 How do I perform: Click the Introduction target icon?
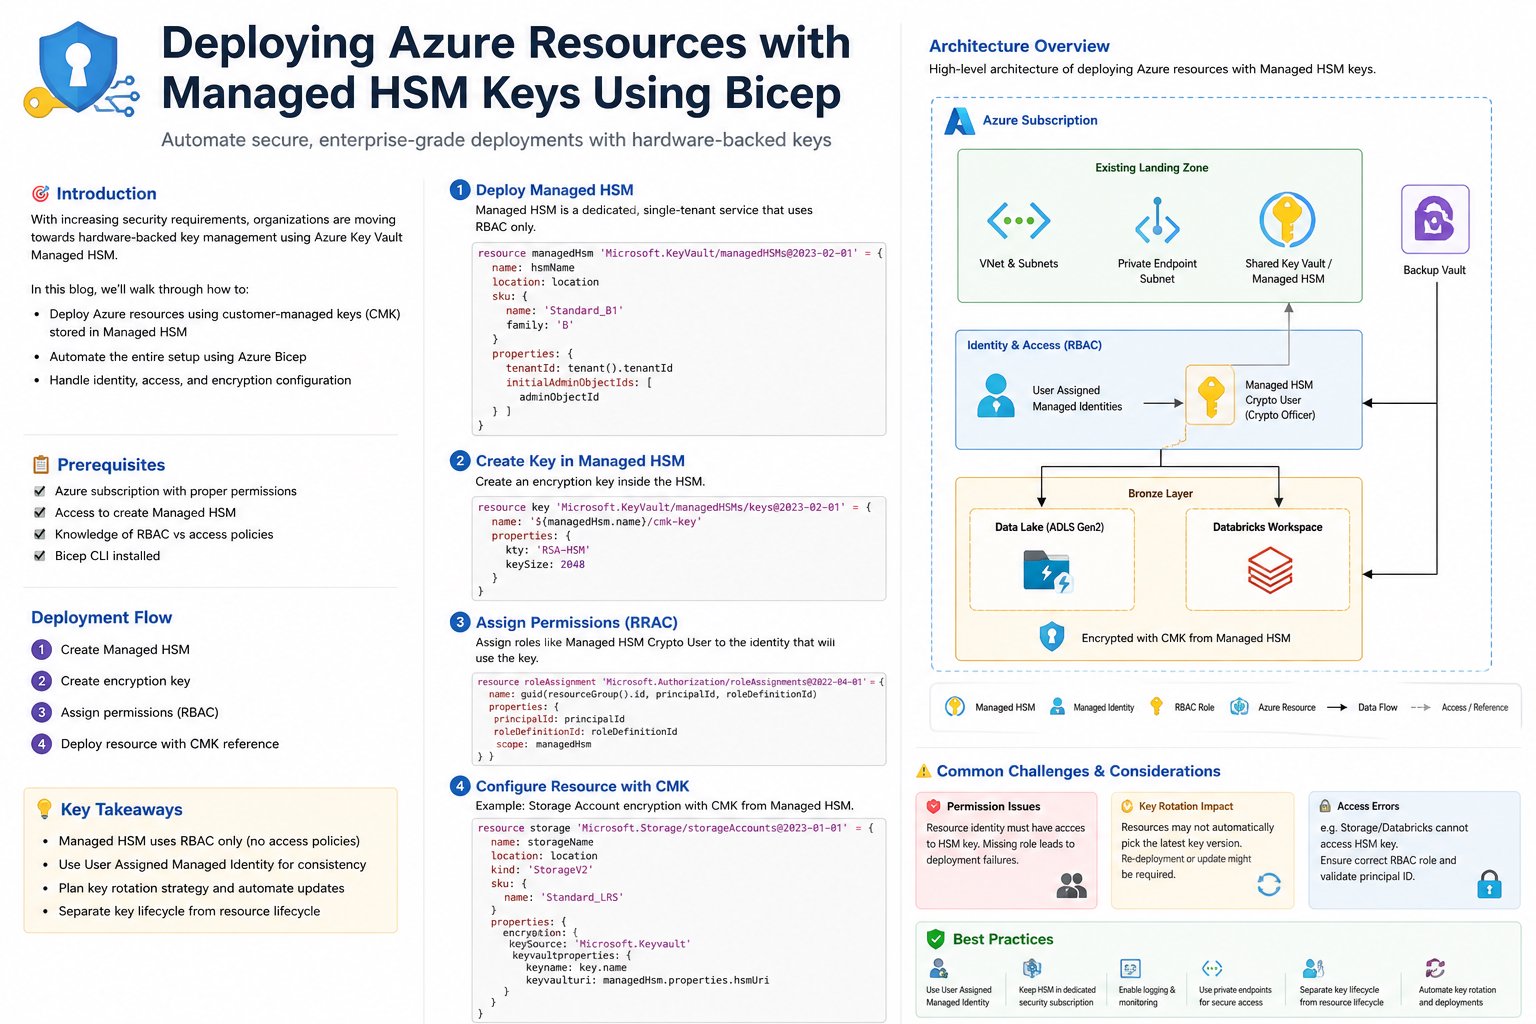coord(40,193)
